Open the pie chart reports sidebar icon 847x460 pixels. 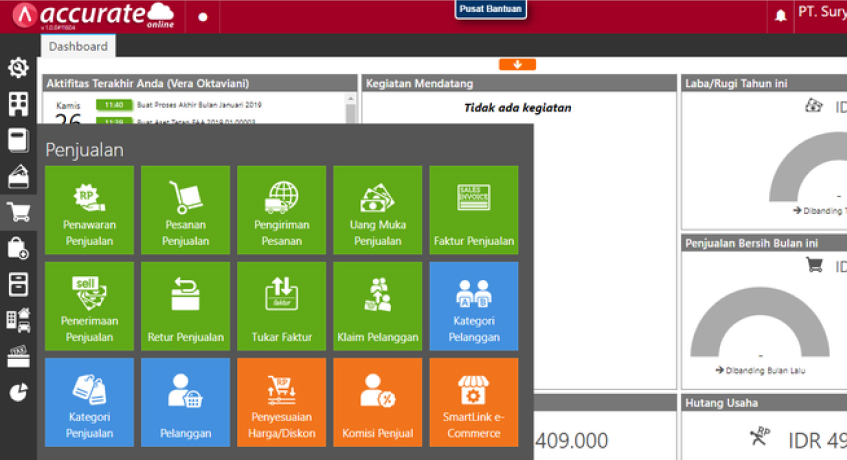tap(18, 392)
